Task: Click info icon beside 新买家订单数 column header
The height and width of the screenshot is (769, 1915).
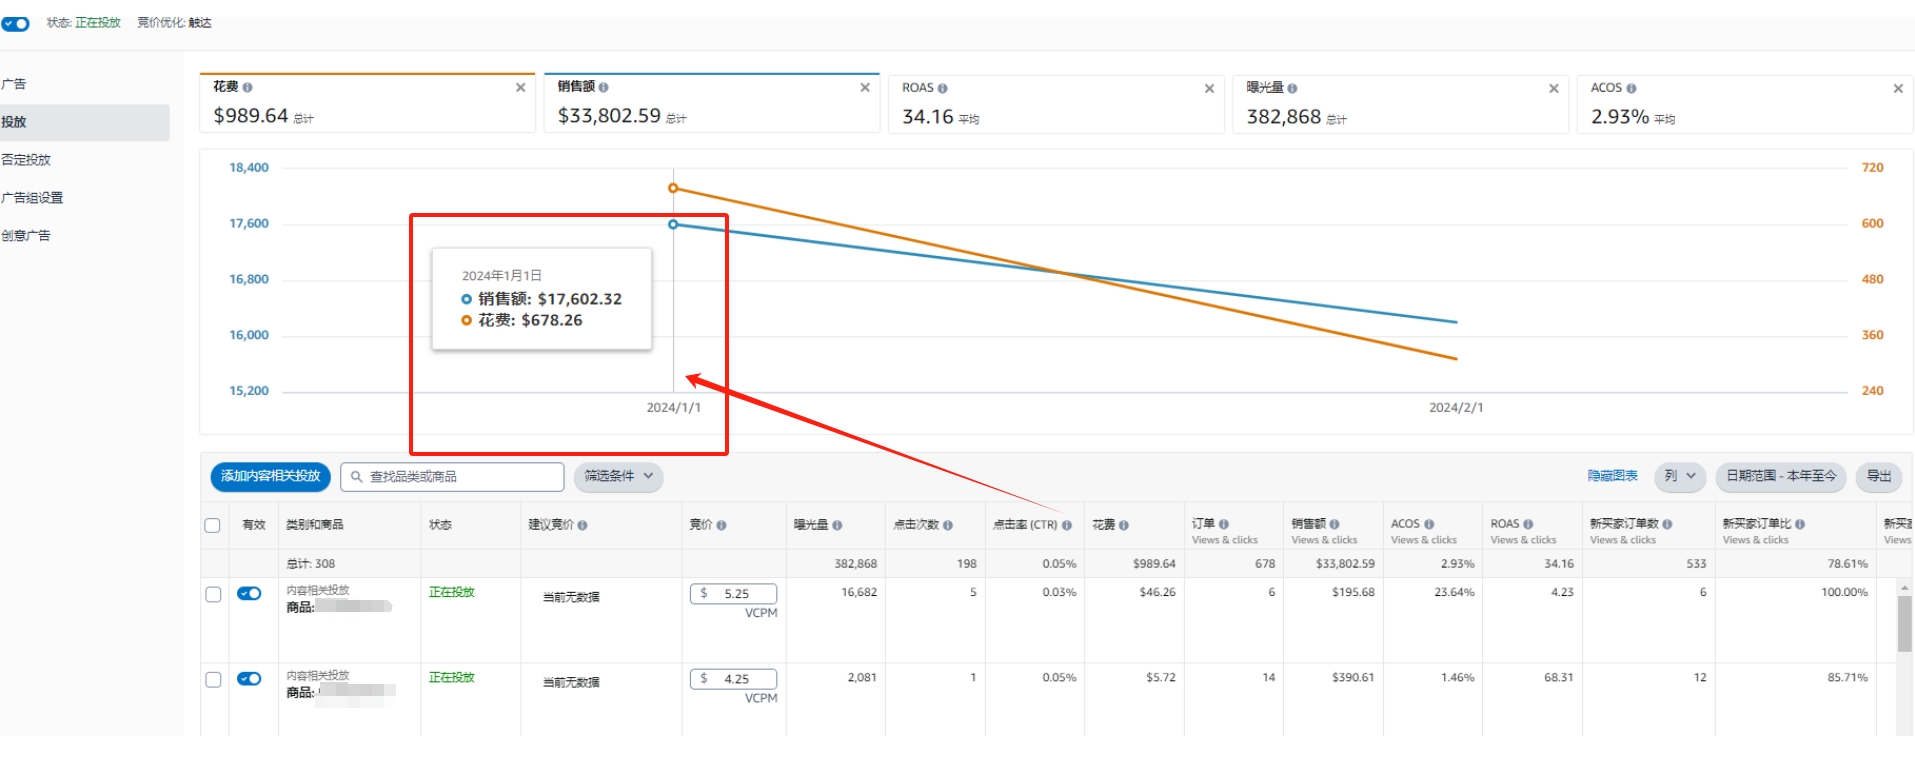Action: pos(1667,524)
